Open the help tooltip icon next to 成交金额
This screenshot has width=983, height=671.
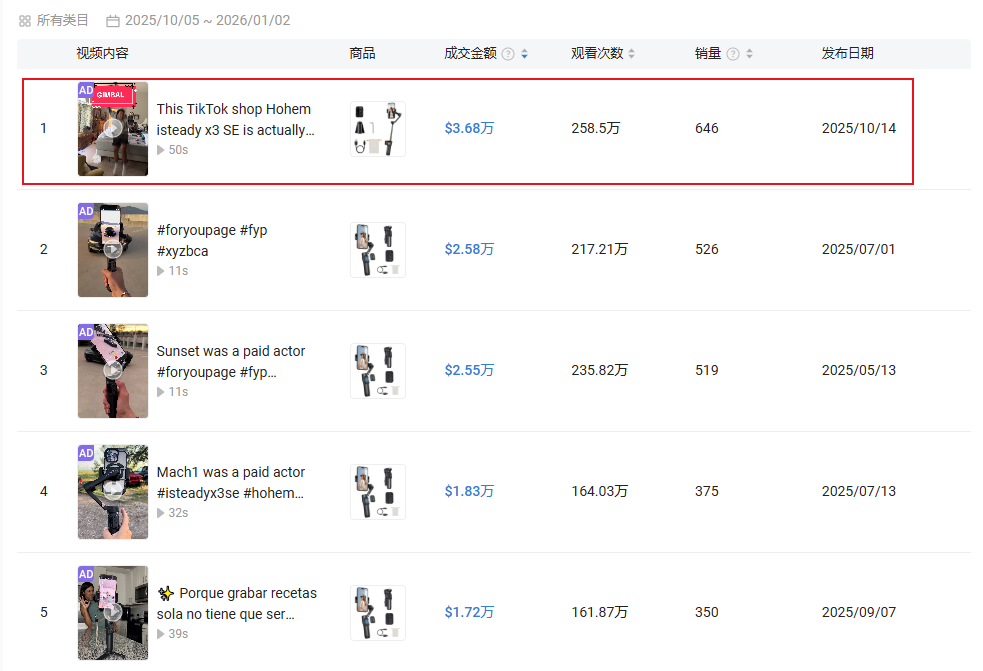509,54
